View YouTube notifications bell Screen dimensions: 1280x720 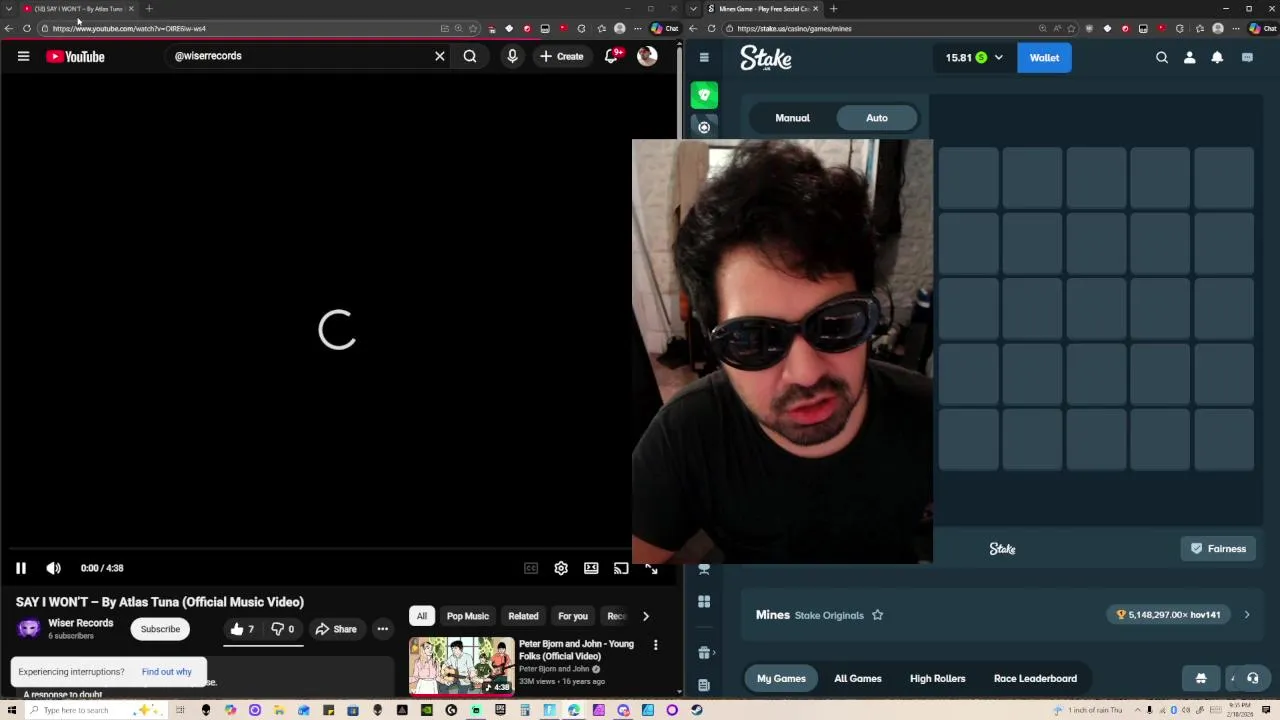coord(611,56)
